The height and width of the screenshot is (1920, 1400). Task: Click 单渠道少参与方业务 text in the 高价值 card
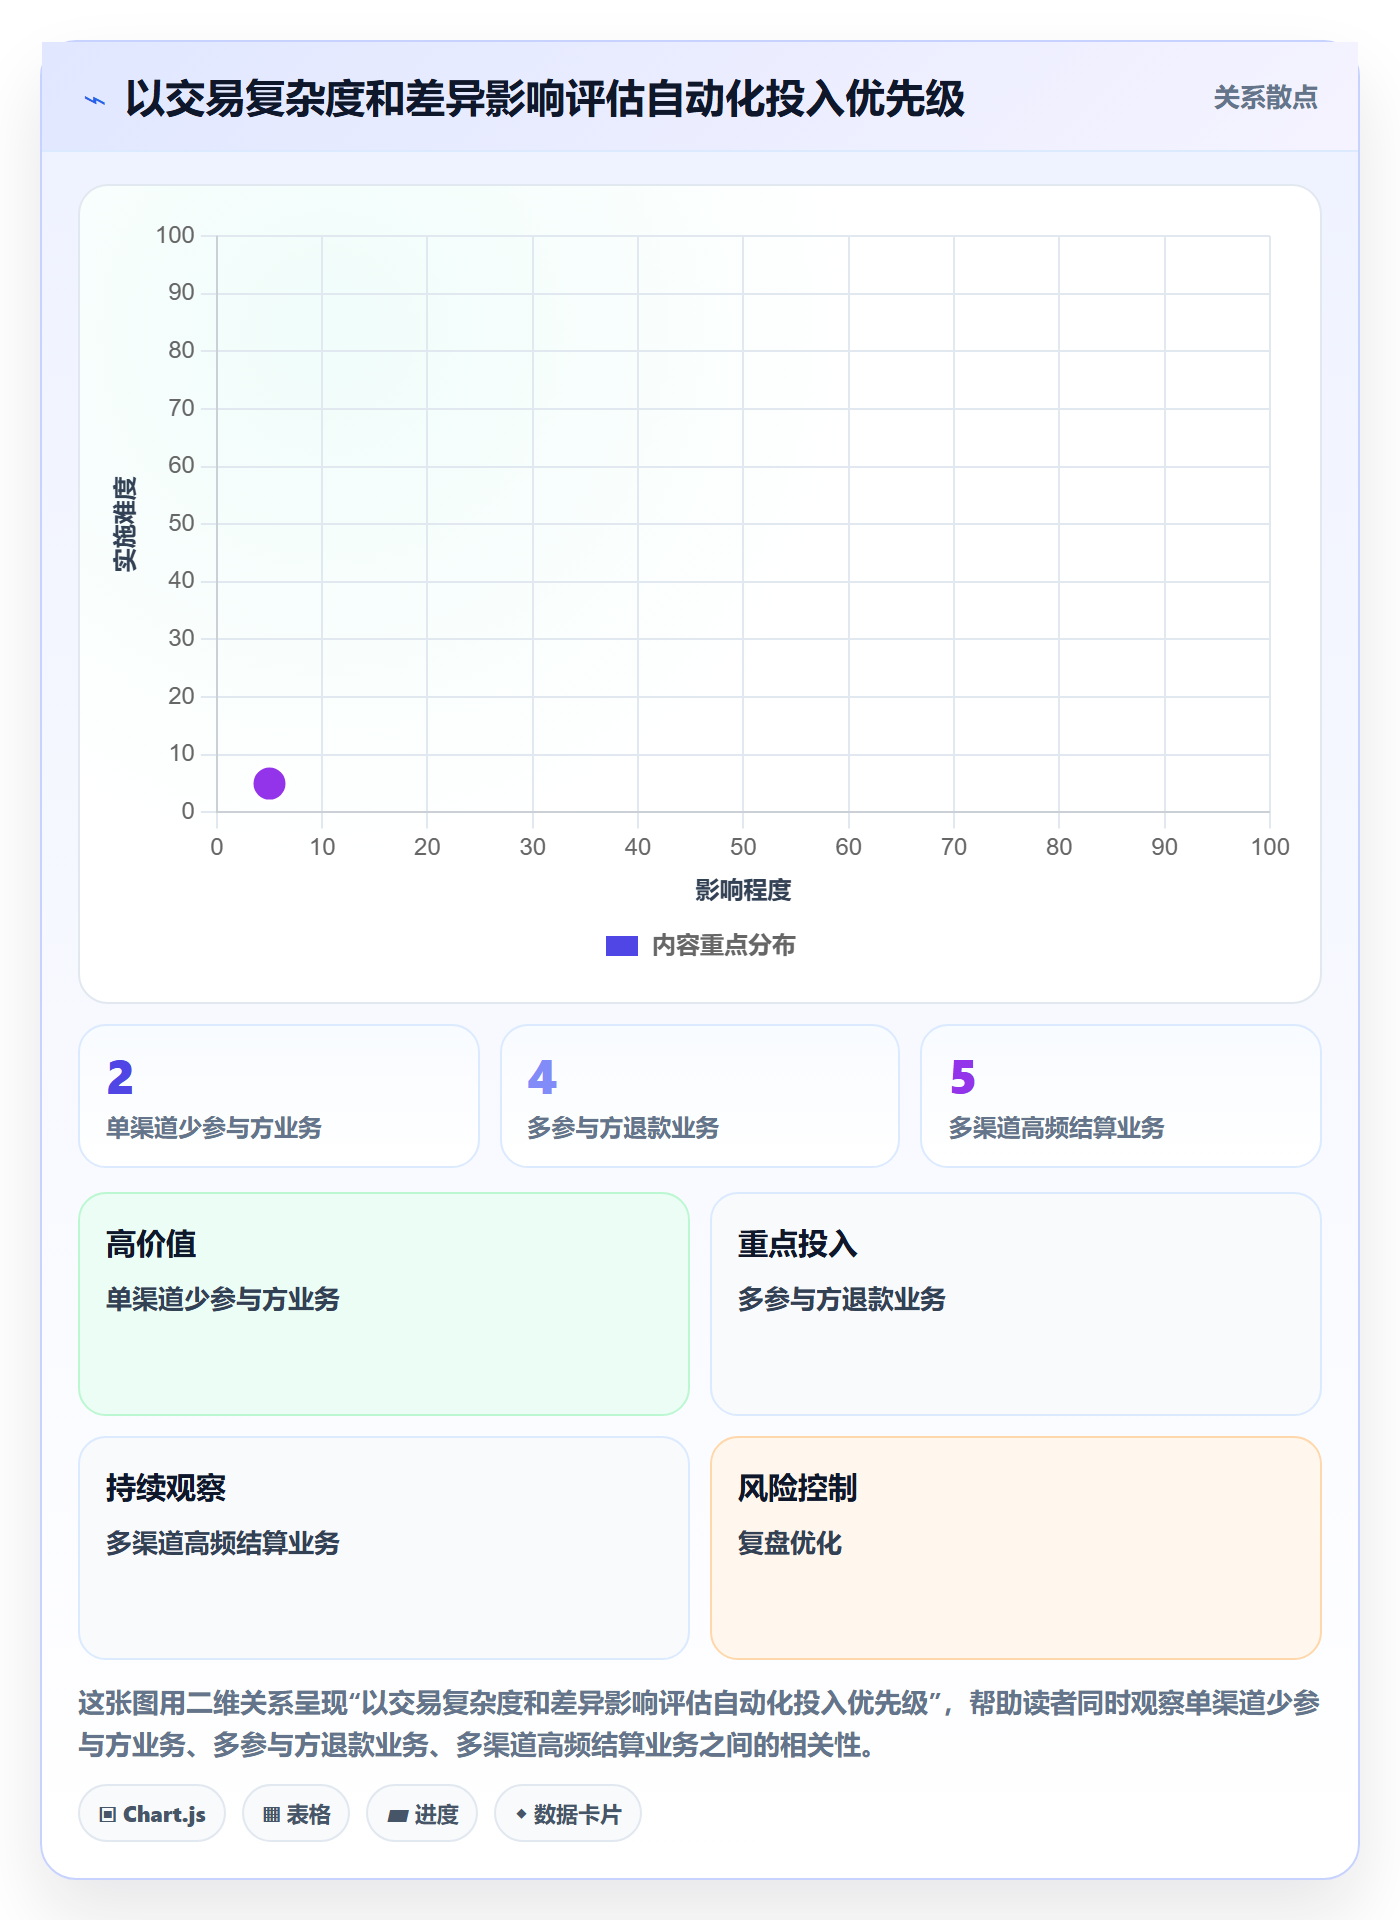click(x=223, y=1299)
